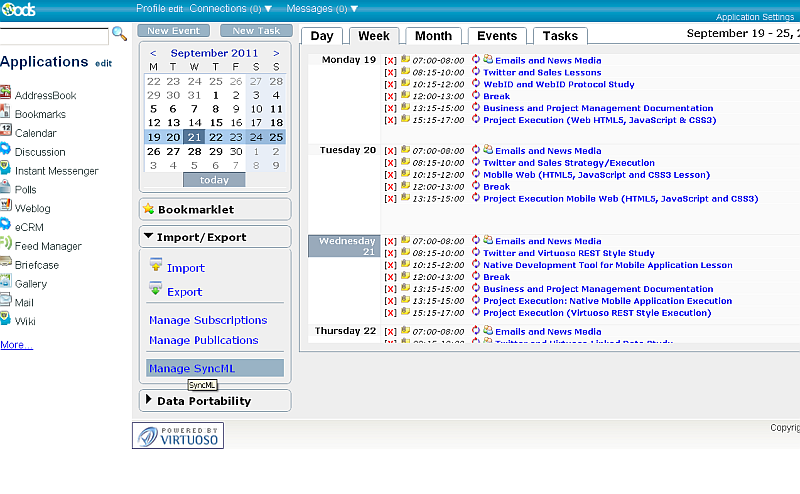Click the today button under calendar
This screenshot has height=494, width=800.
(x=214, y=180)
